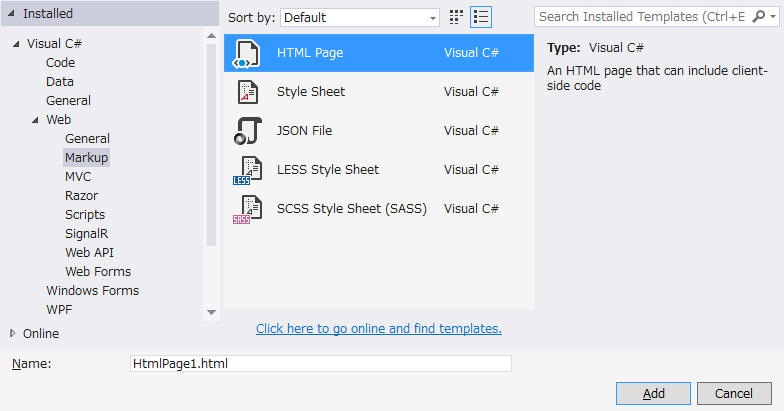Select the Razor category
The image size is (784, 411).
pyautogui.click(x=81, y=196)
